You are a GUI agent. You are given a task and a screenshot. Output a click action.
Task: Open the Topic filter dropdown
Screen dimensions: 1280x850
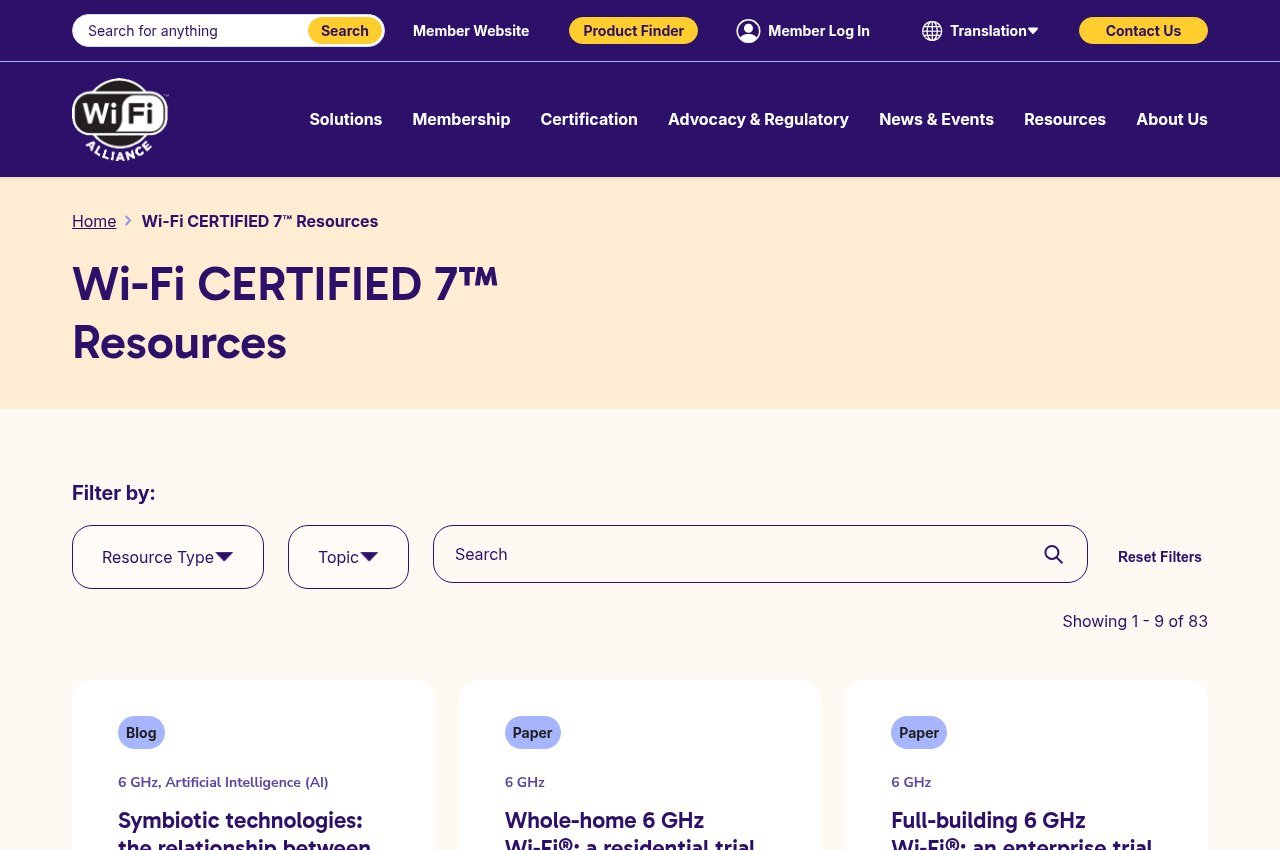[348, 557]
